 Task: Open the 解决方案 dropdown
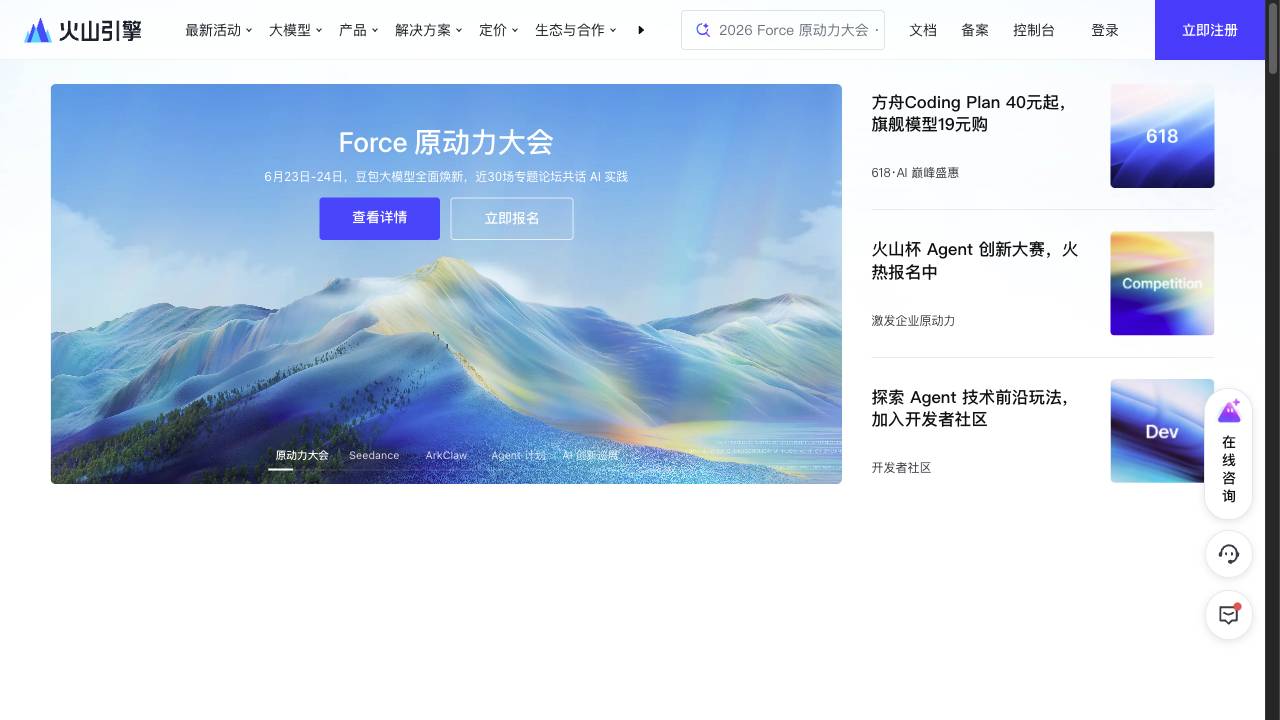click(x=428, y=30)
